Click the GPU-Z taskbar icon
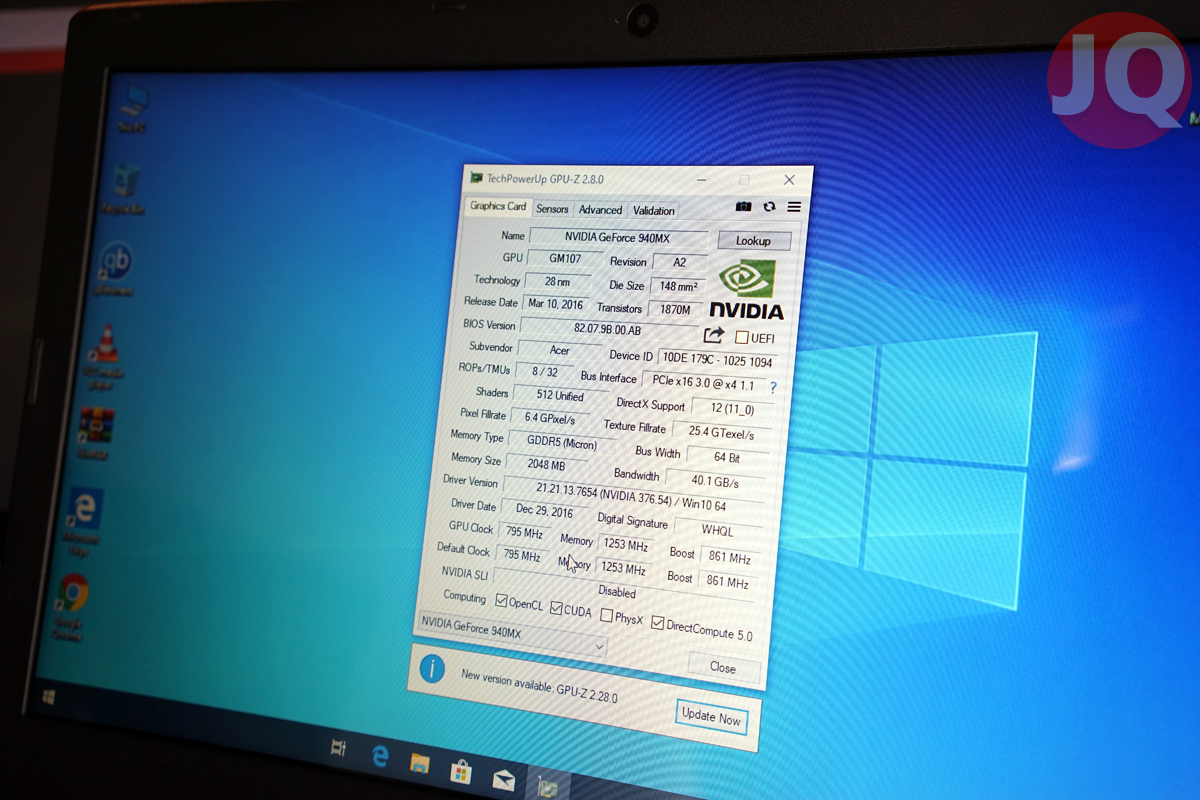The height and width of the screenshot is (800, 1200). pyautogui.click(x=547, y=786)
